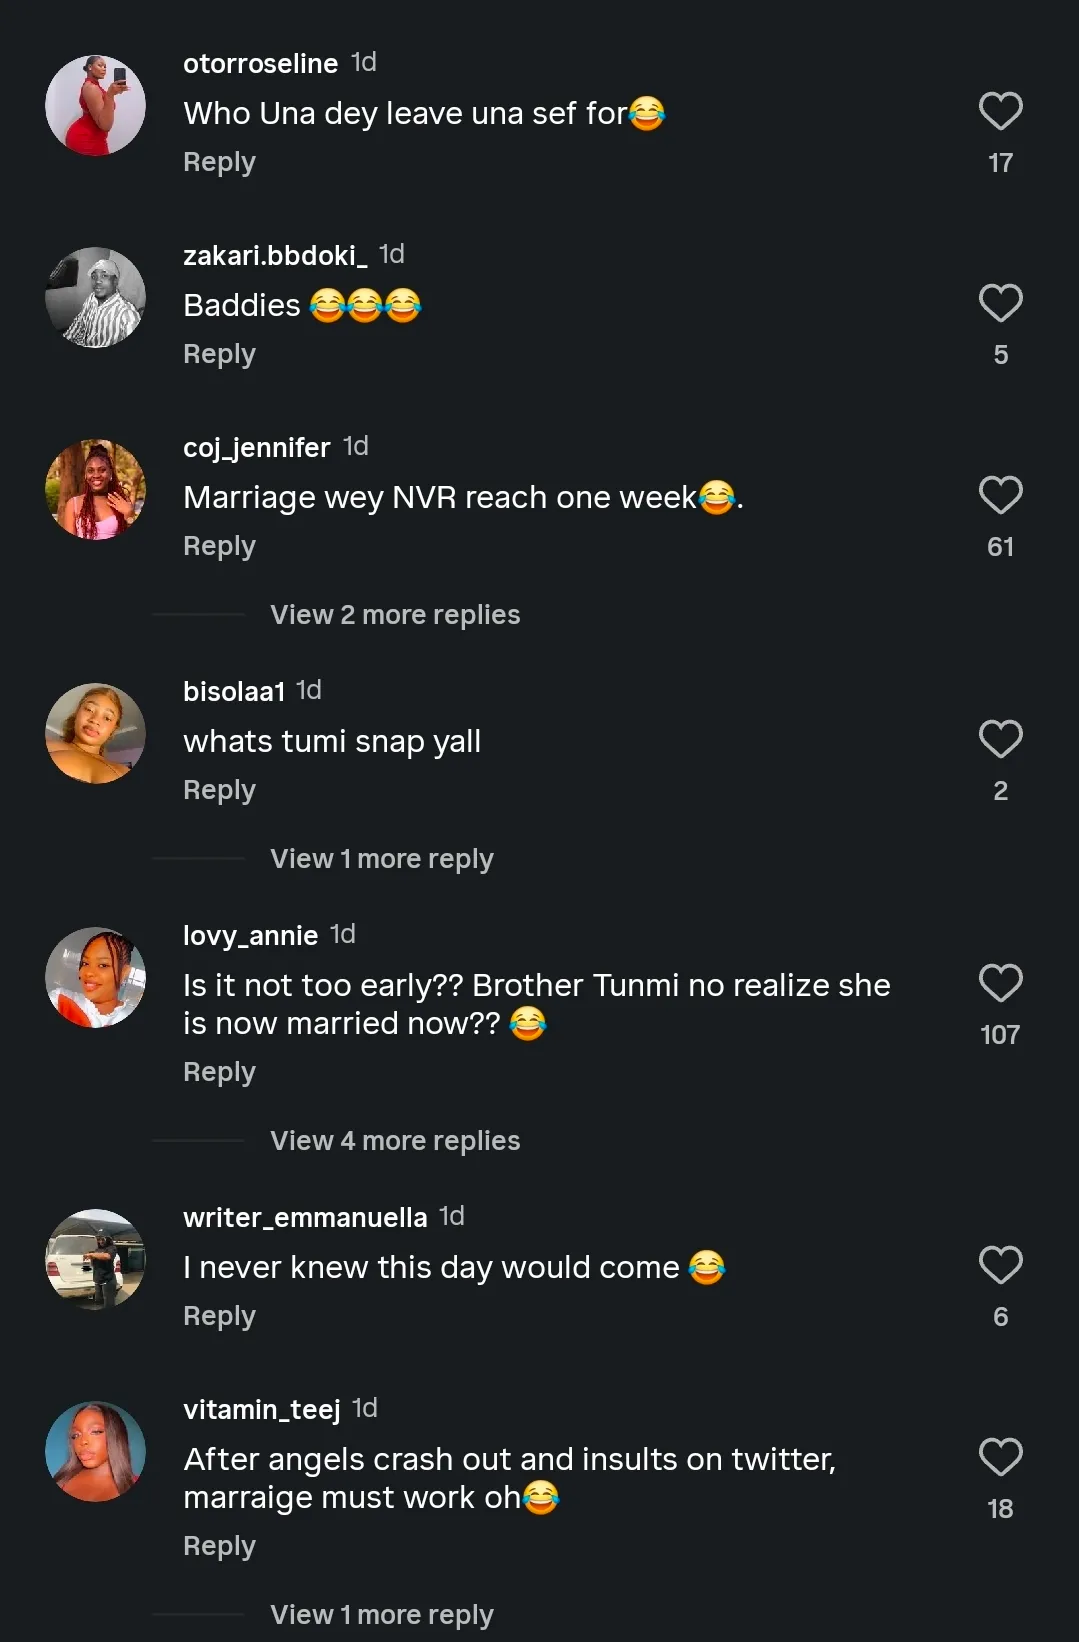Like lovy_annie's comment with 107 likes

[x=1000, y=984]
